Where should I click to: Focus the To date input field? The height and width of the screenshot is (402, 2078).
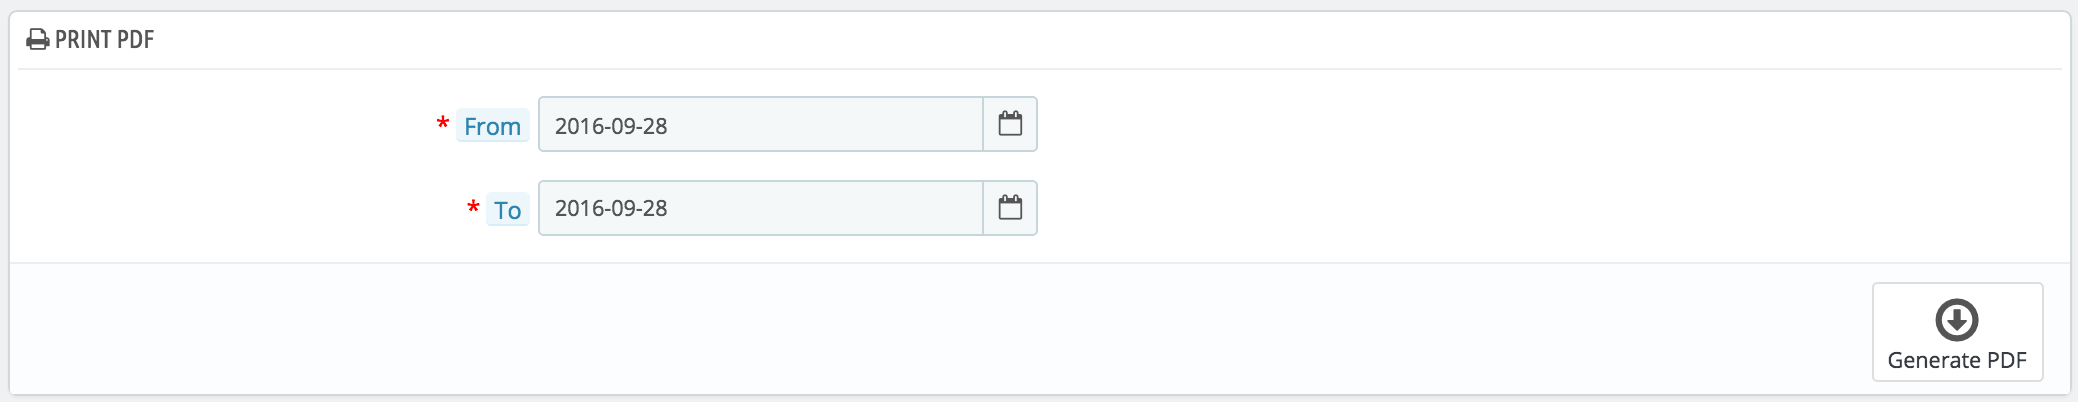(x=760, y=208)
